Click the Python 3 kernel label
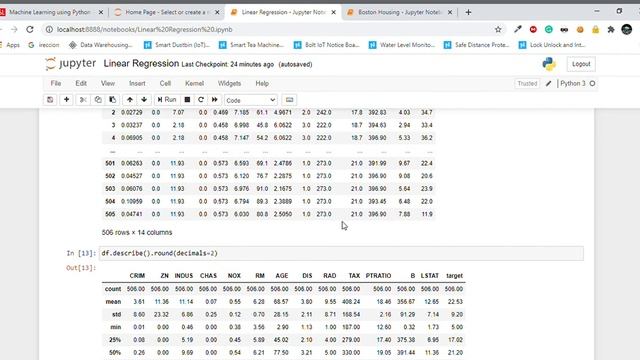The height and width of the screenshot is (360, 640). point(573,83)
